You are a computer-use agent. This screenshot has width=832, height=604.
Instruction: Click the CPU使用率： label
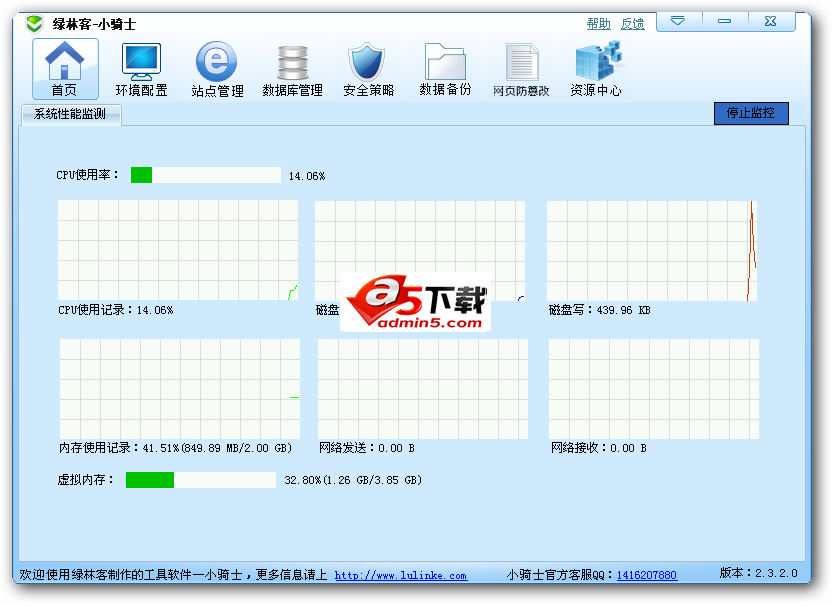(x=88, y=175)
